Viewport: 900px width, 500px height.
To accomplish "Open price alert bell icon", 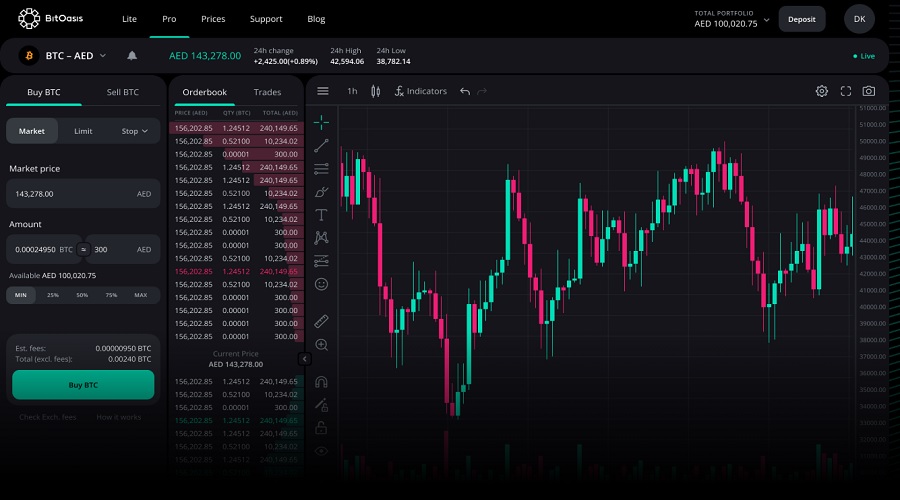I will click(x=132, y=56).
